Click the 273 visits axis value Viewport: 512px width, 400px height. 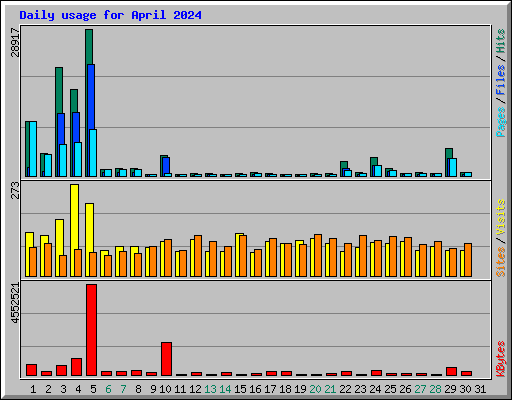[x=15, y=190]
